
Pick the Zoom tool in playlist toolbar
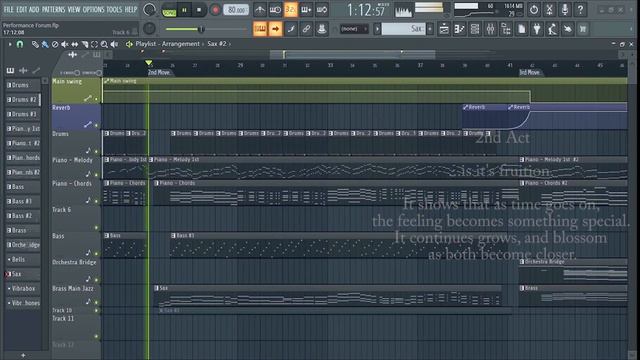point(104,44)
